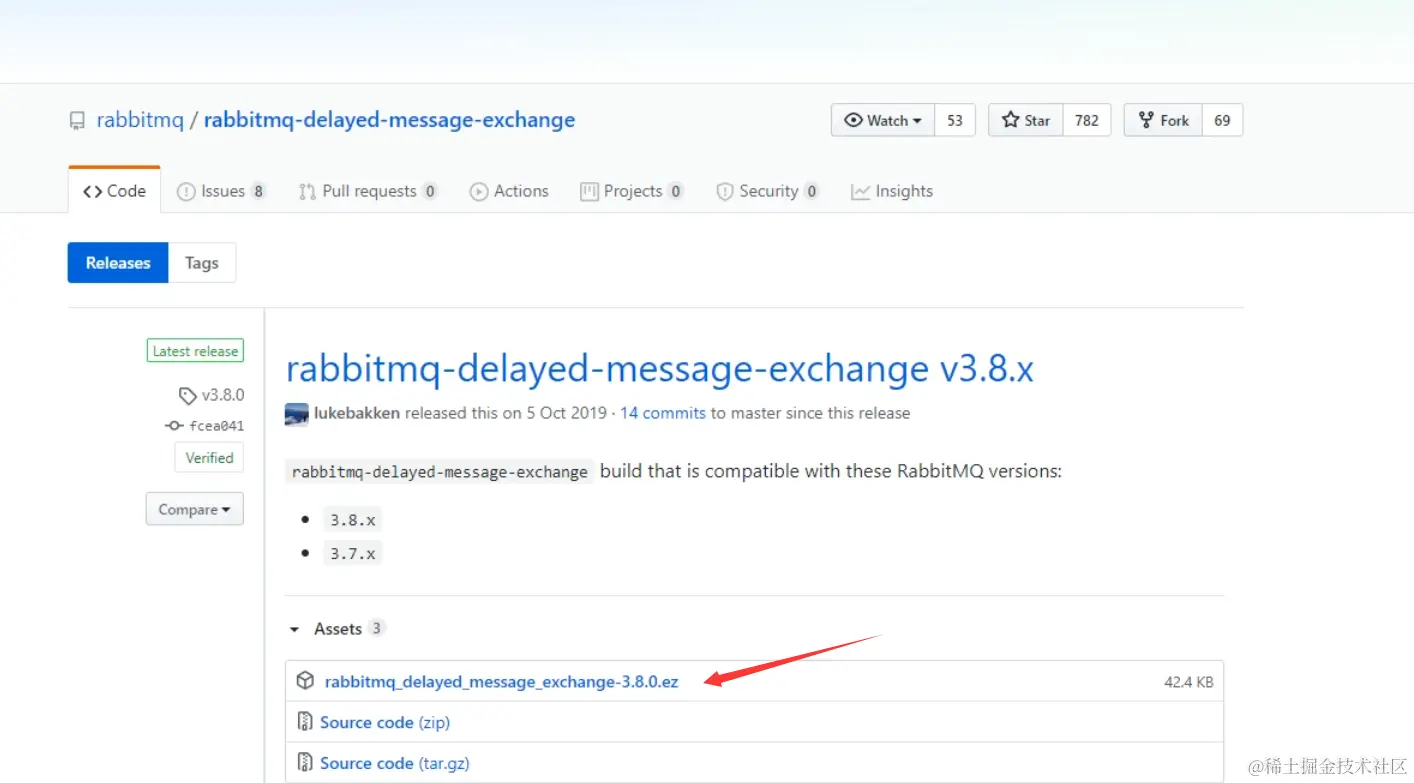Click the Actions play icon
Screen dimensions: 1414x783
coord(479,192)
